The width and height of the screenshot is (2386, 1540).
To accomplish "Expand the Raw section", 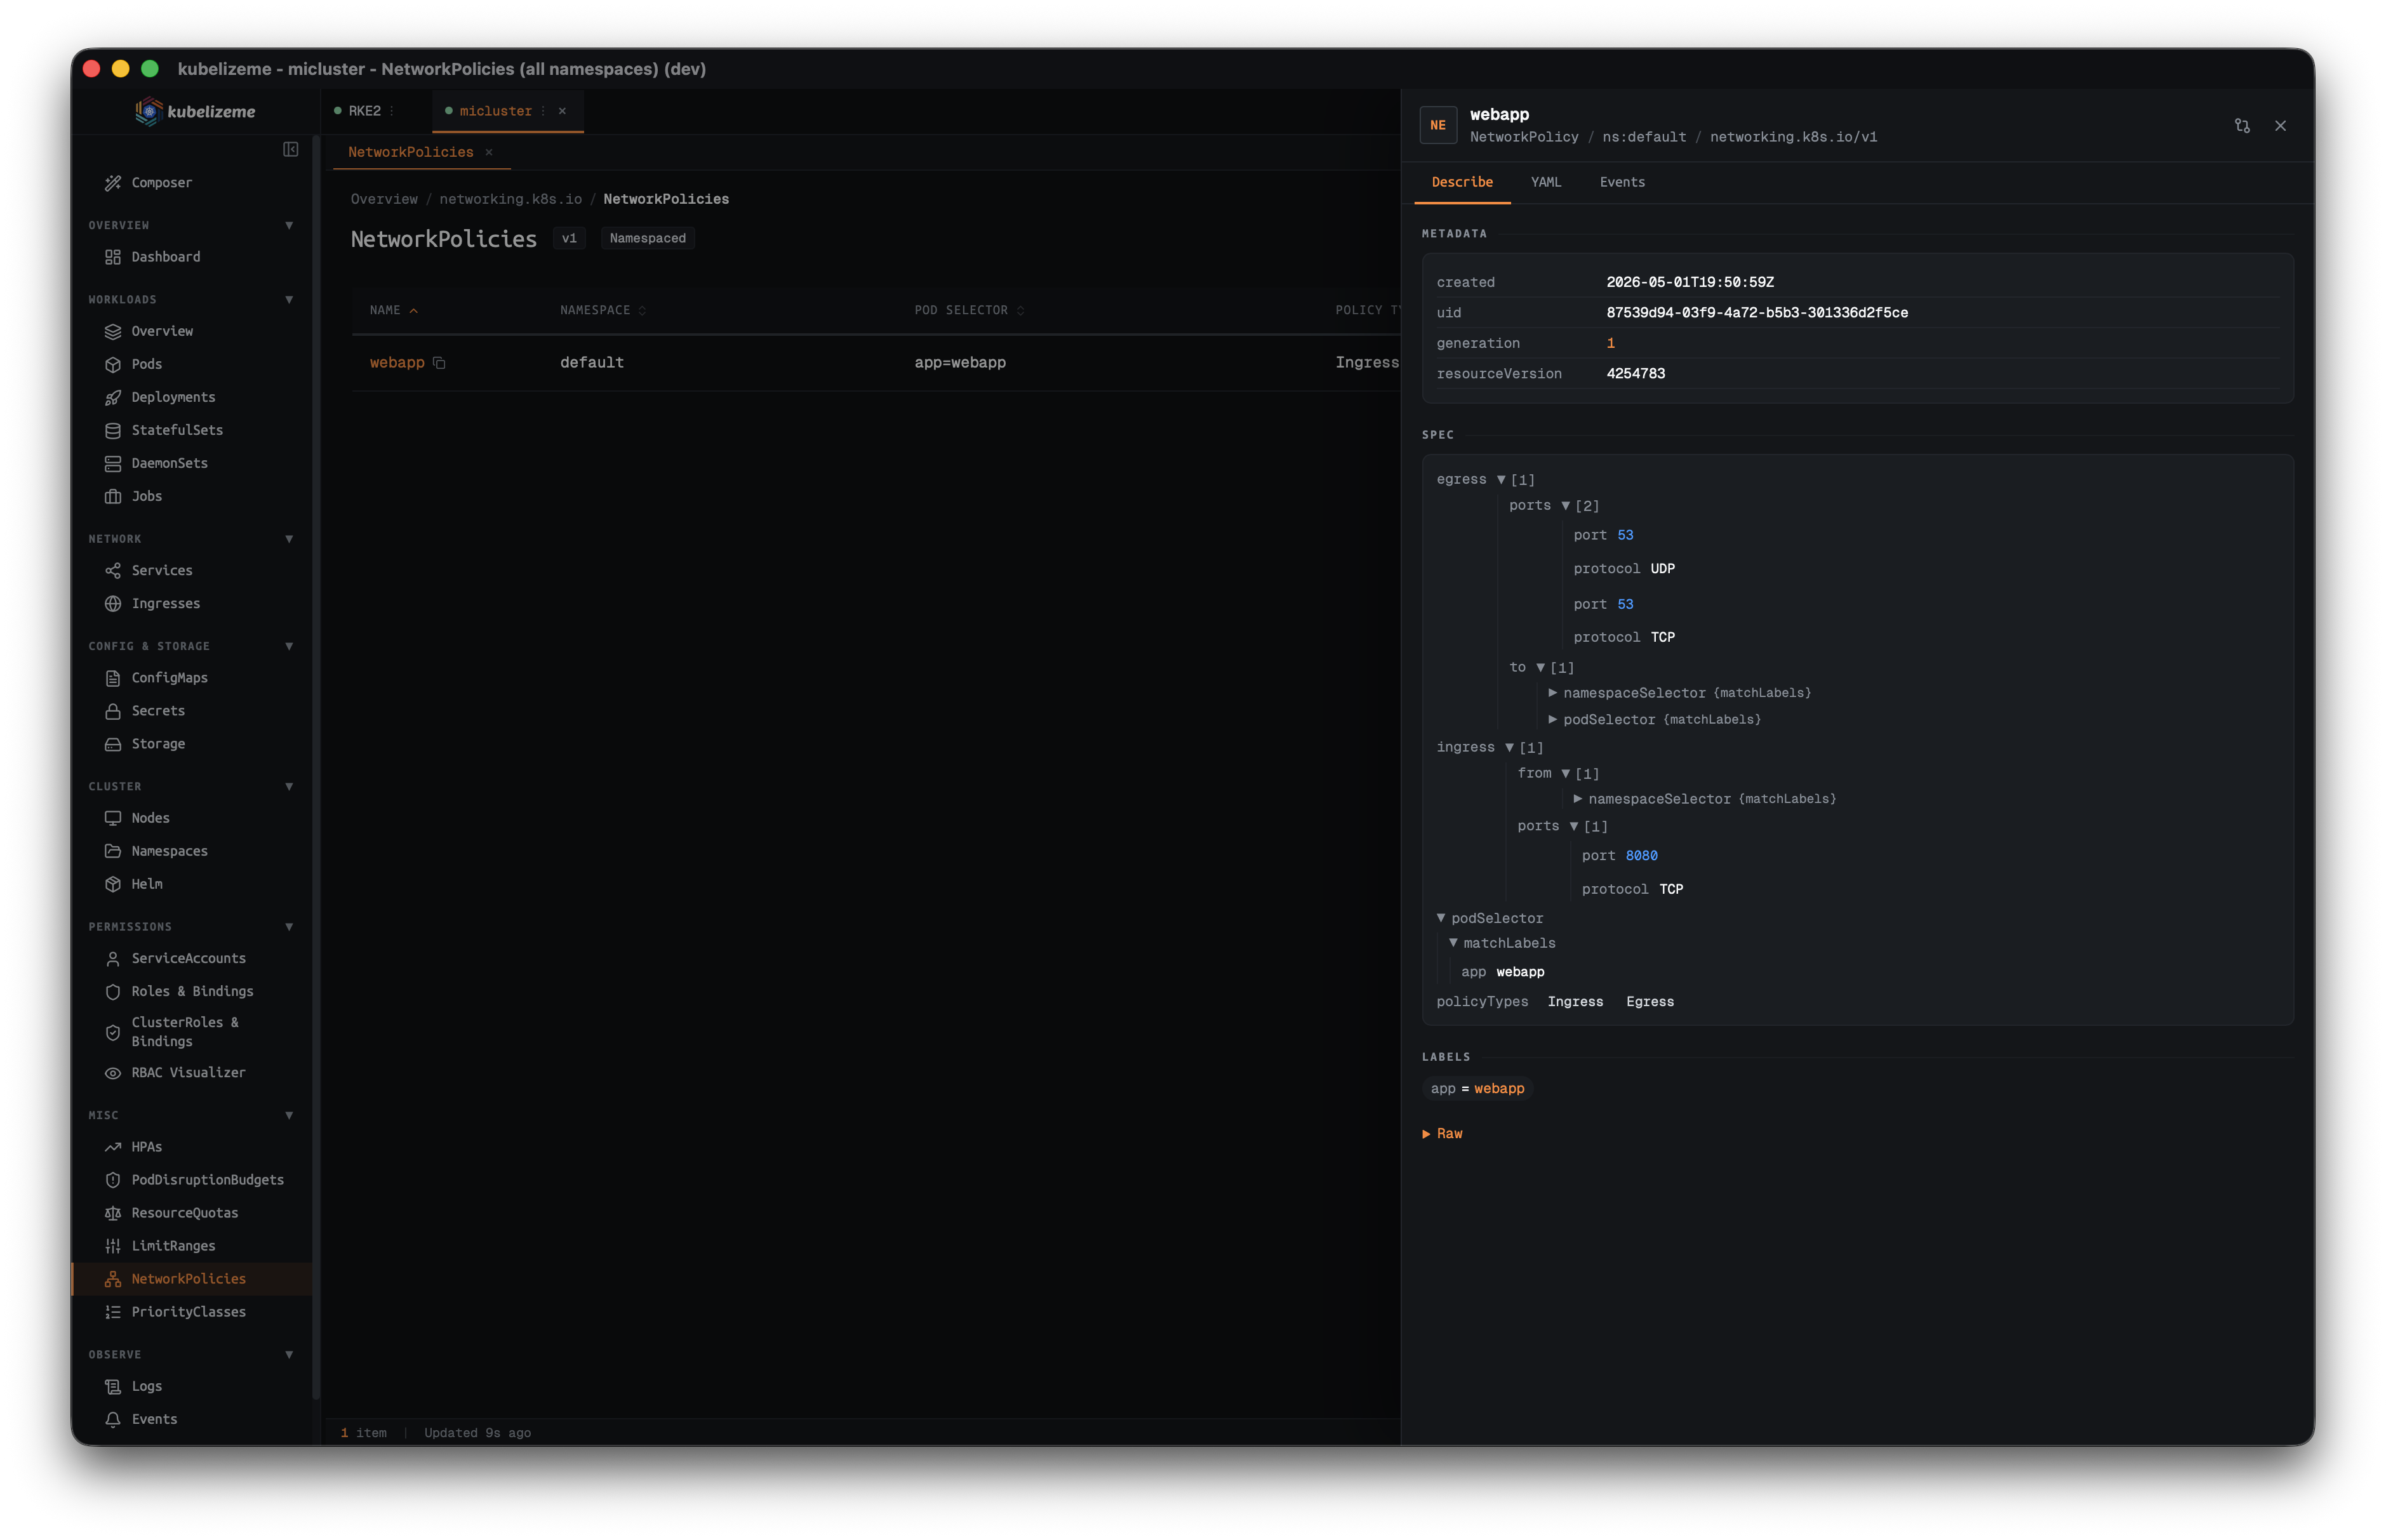I will tap(1442, 1133).
